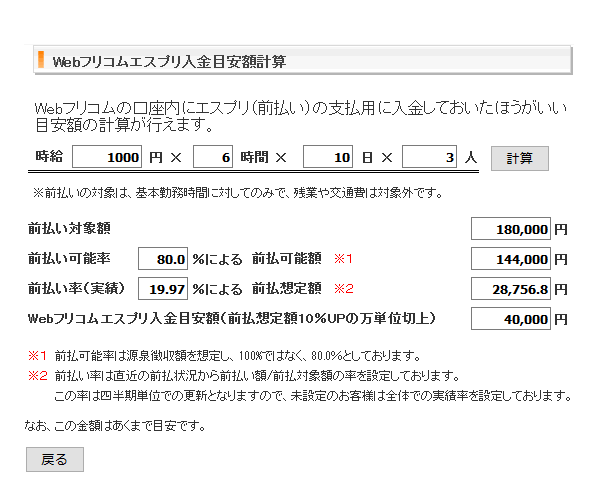Select the 前払い可能率 field showing 80.0
Viewport: 600px width, 498px height.
click(x=163, y=259)
